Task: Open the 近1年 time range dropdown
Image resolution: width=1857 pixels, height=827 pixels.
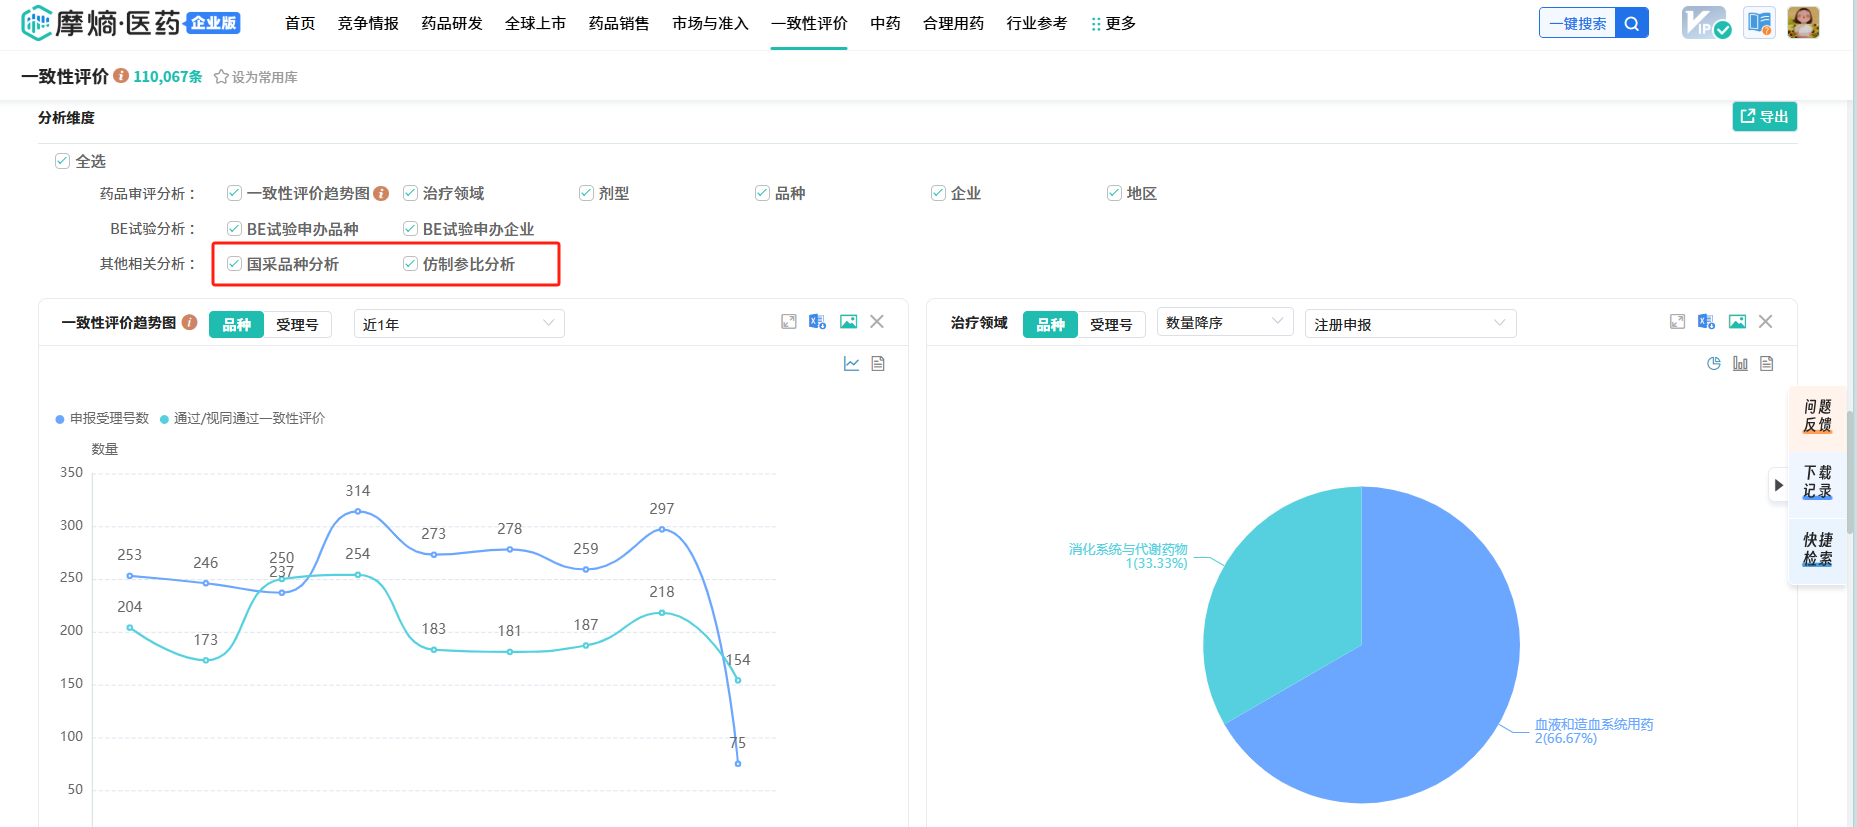Action: click(459, 324)
